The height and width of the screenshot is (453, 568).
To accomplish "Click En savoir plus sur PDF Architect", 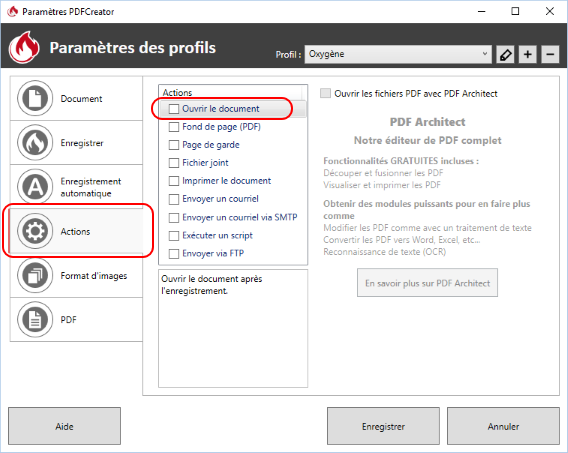I will 427,283.
